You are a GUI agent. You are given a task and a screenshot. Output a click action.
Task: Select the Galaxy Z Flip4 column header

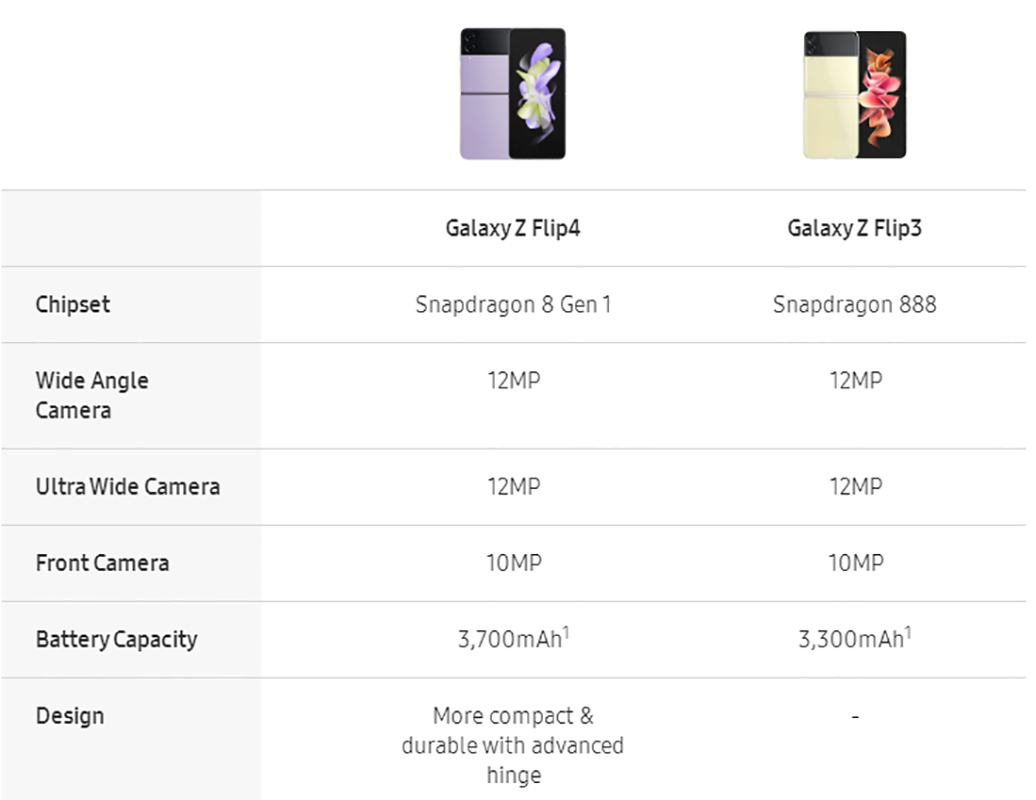pos(513,228)
